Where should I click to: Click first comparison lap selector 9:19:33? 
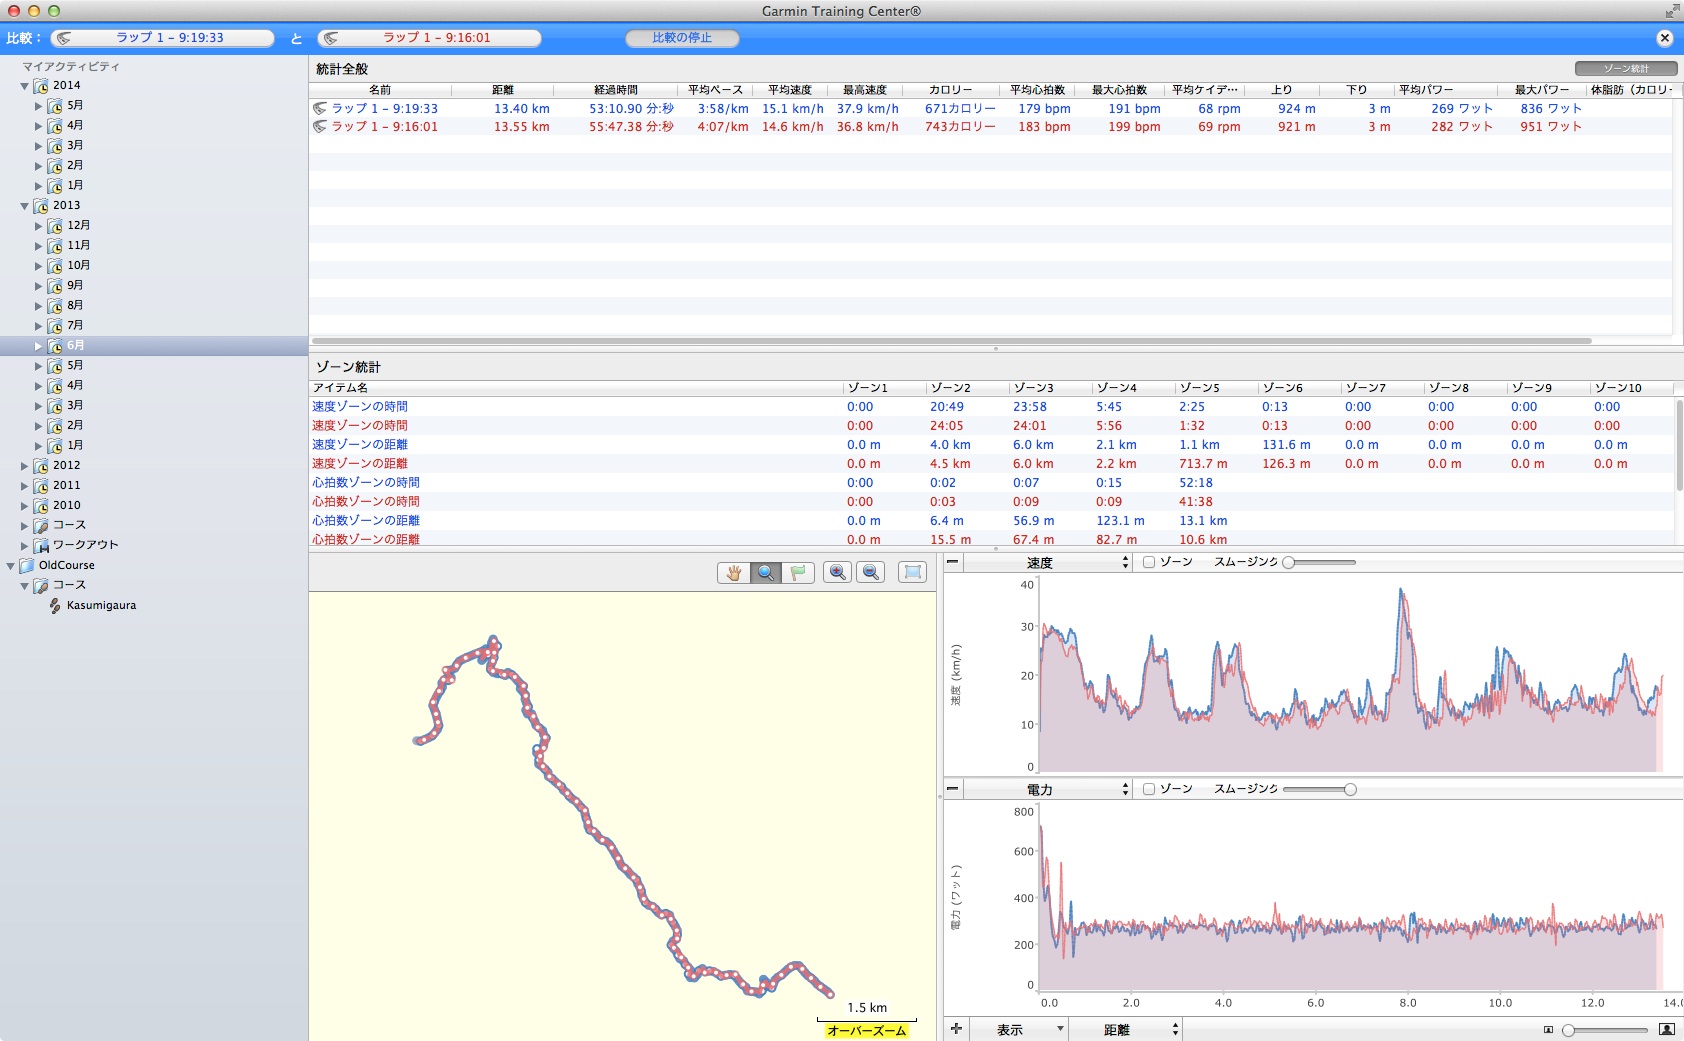(162, 38)
